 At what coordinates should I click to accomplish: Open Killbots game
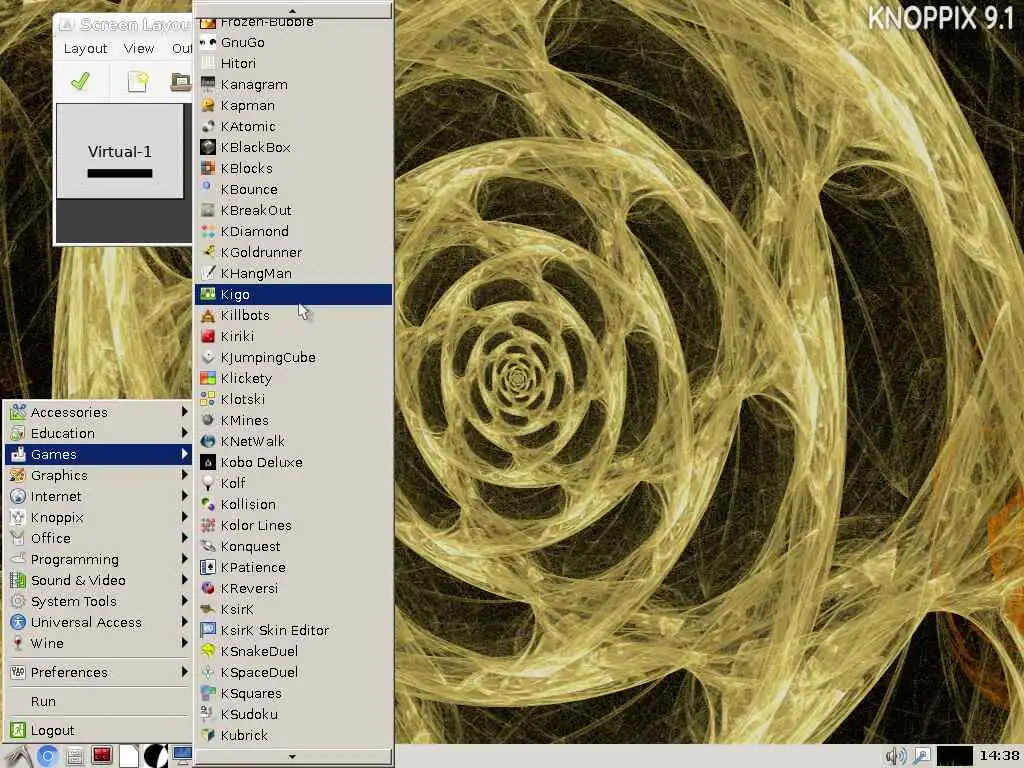pyautogui.click(x=293, y=315)
